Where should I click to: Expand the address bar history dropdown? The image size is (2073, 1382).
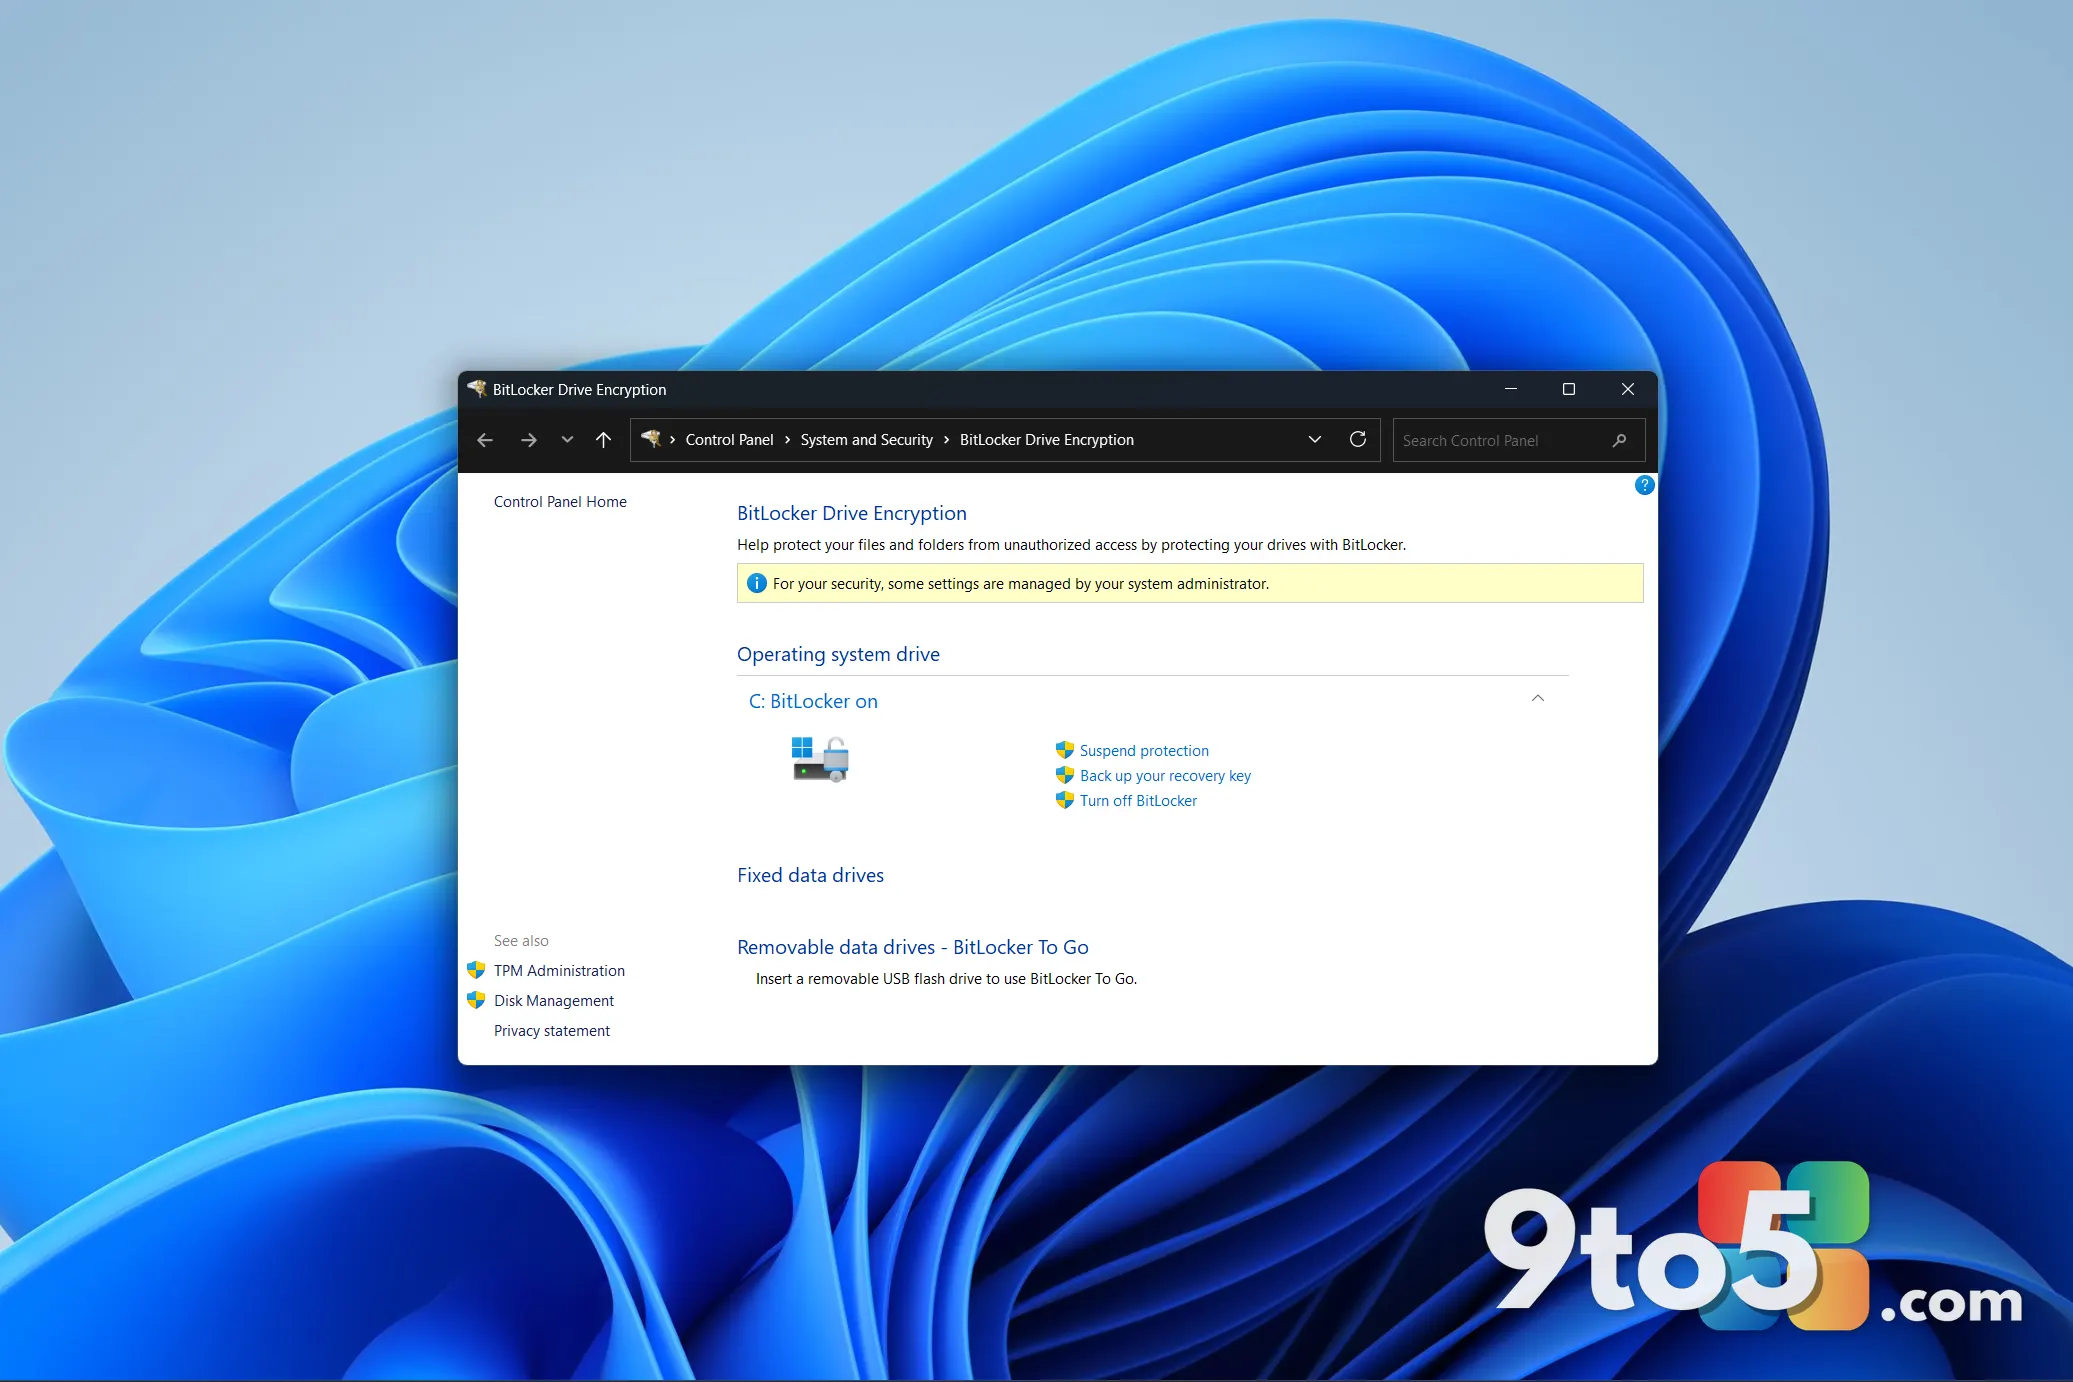pos(1314,440)
